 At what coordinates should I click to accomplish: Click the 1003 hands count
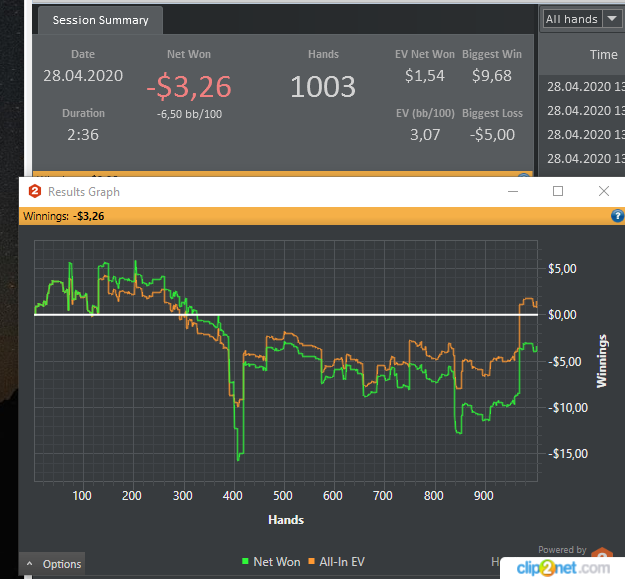pos(323,86)
